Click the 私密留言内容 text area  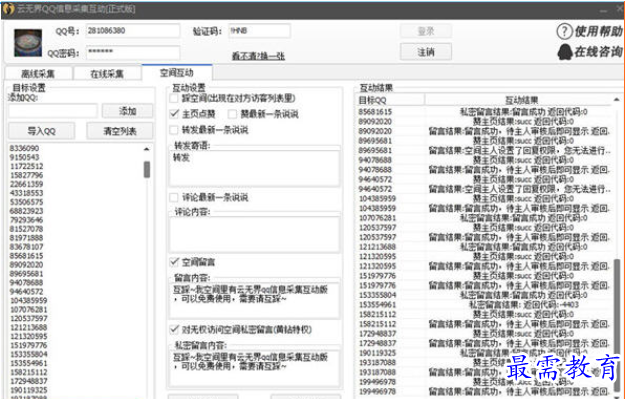coord(255,368)
